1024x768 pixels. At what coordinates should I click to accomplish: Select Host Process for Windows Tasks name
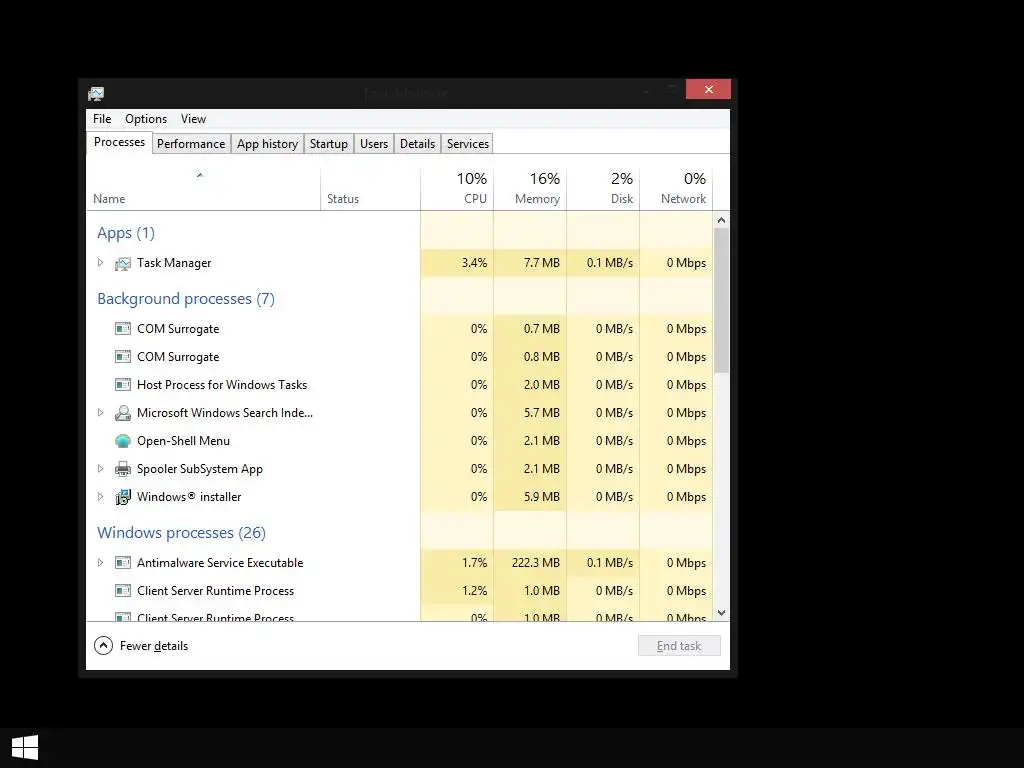[x=222, y=385]
